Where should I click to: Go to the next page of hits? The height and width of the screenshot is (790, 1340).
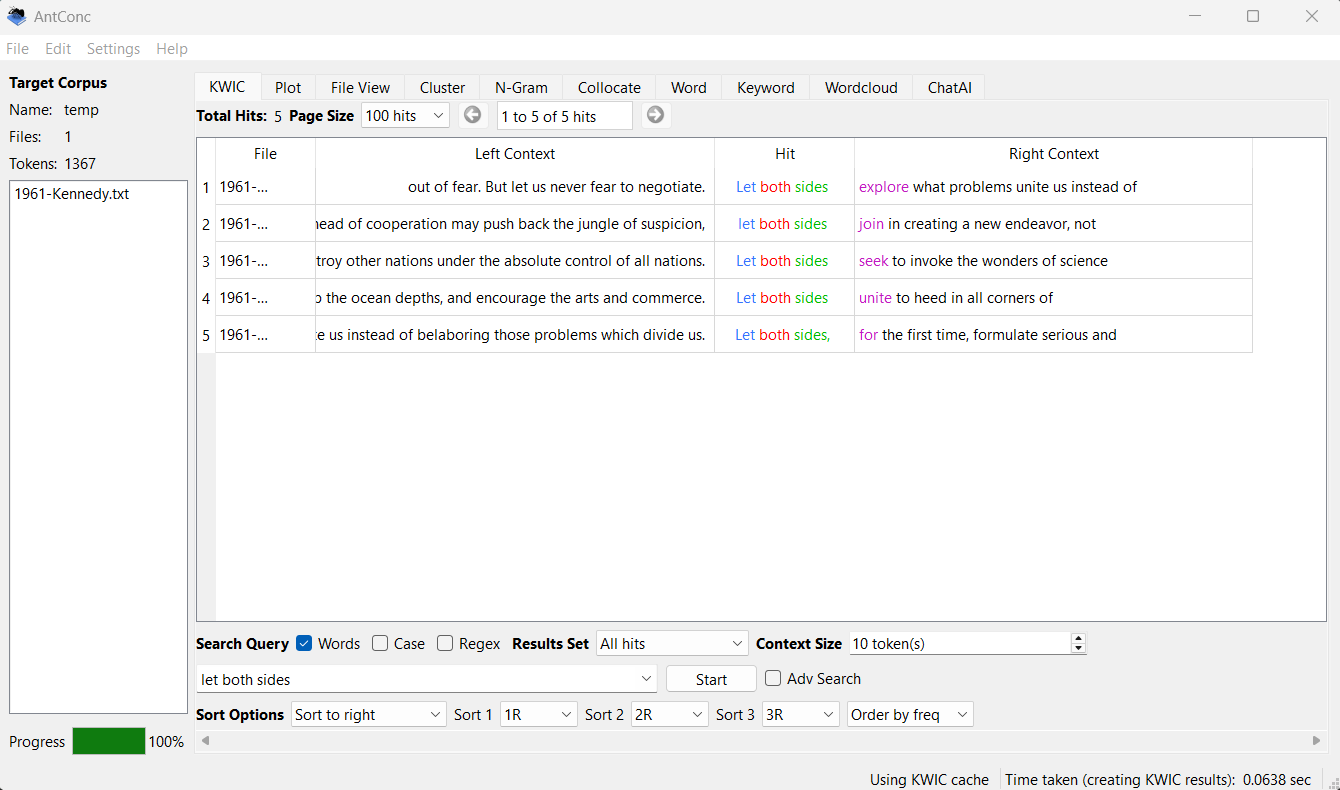tap(655, 115)
